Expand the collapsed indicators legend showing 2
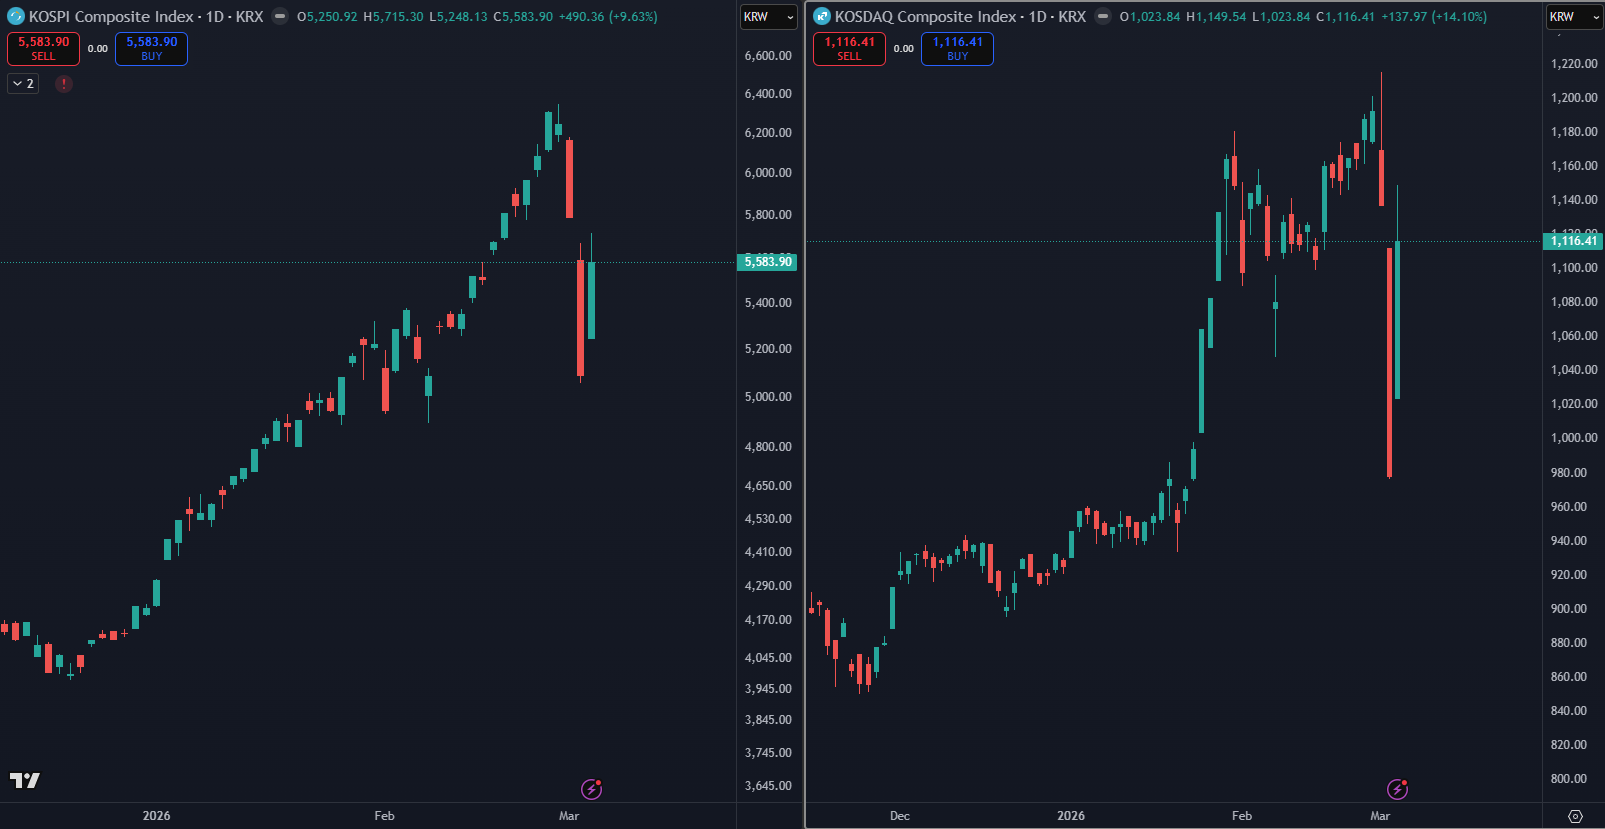 coord(23,84)
